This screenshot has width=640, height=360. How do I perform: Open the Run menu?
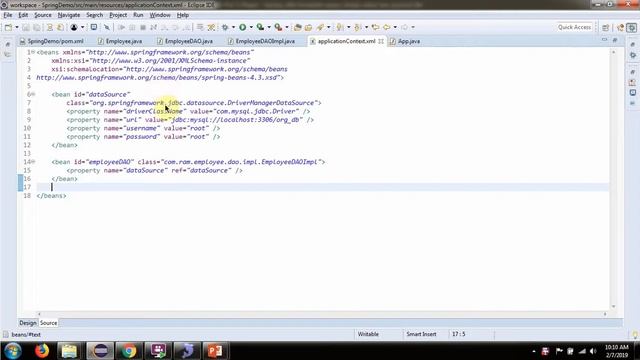tap(138, 15)
